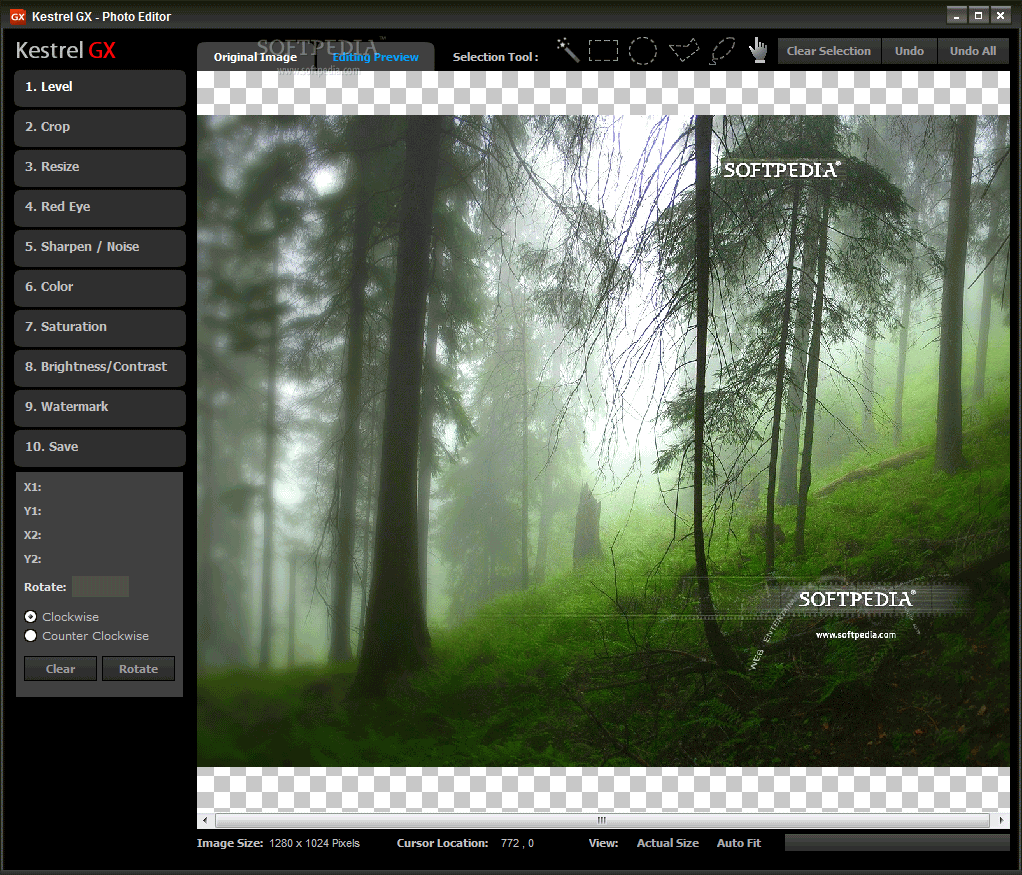Open the 4. Red Eye panel
Viewport: 1022px width, 875px height.
(x=100, y=207)
